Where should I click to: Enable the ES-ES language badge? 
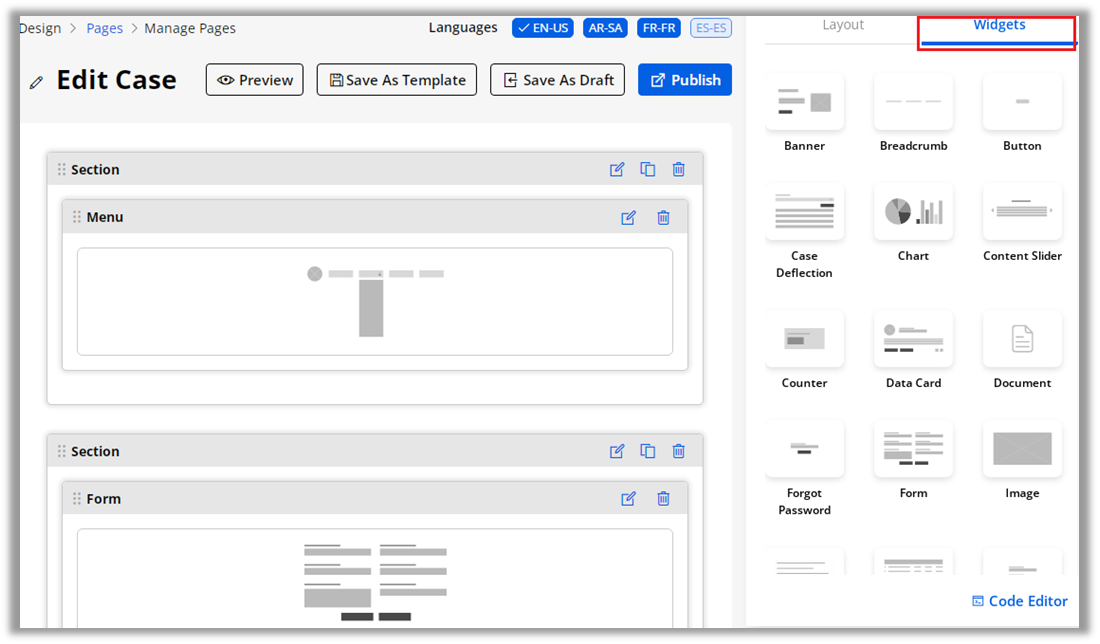[711, 28]
